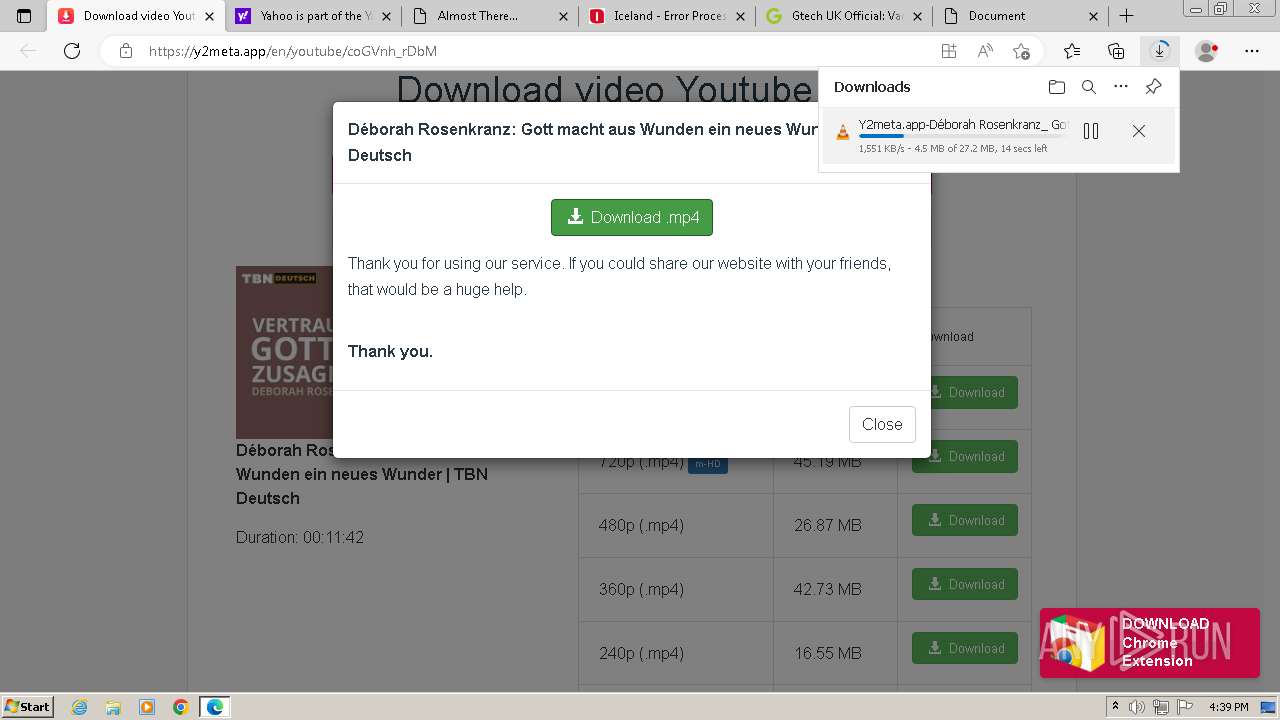This screenshot has width=1280, height=720.
Task: Open downloads folder icon
Action: pyautogui.click(x=1057, y=87)
